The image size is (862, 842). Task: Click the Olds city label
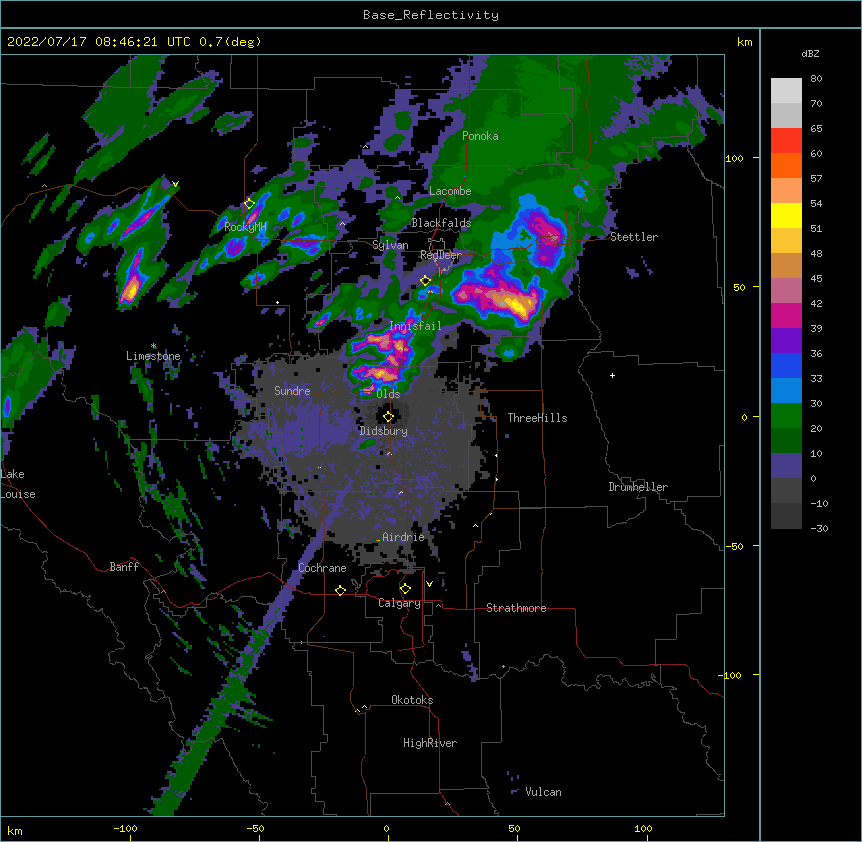click(x=388, y=394)
